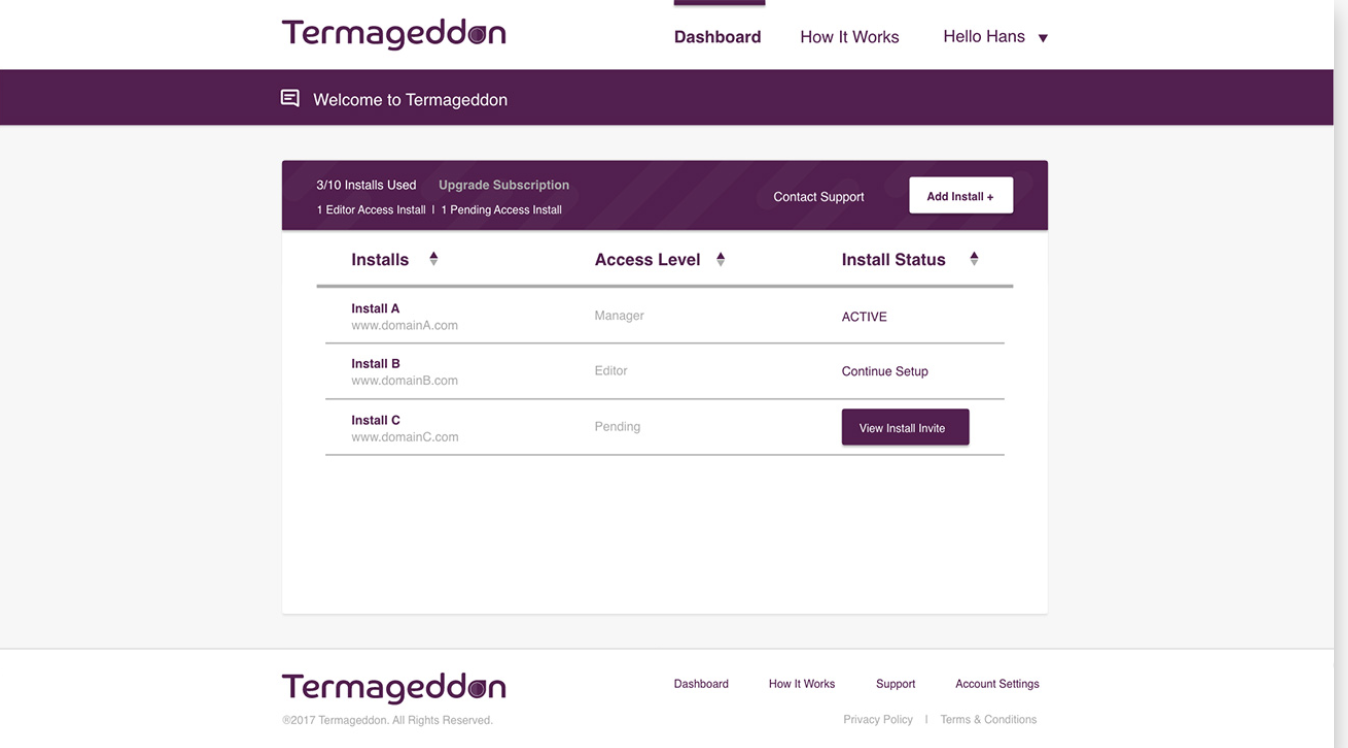Open Privacy Policy link
This screenshot has width=1348, height=748.
[878, 719]
